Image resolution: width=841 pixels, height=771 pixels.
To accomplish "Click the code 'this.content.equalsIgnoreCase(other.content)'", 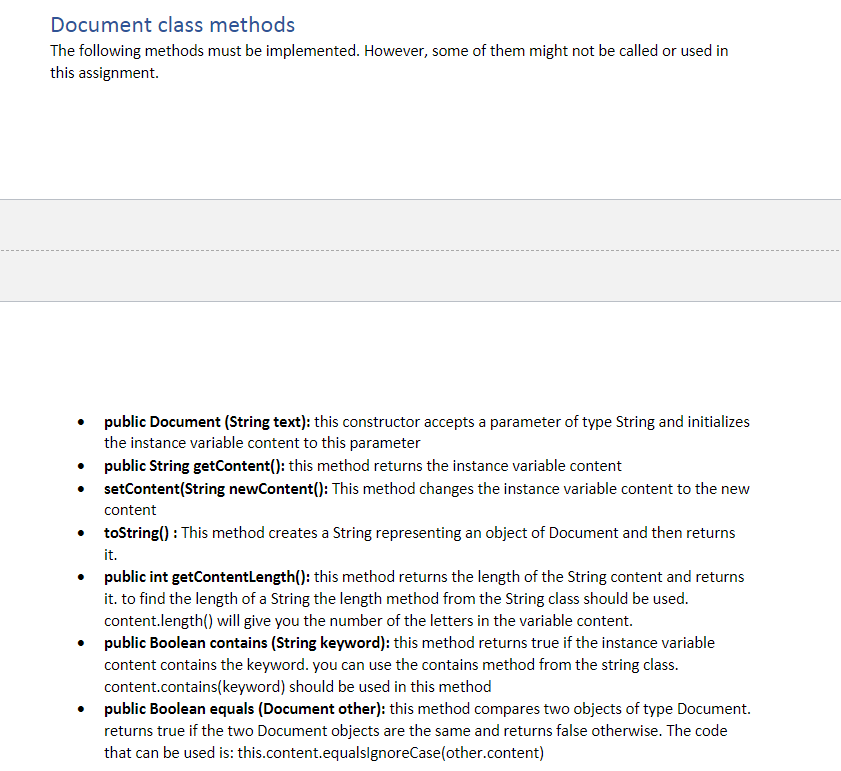I will 390,753.
